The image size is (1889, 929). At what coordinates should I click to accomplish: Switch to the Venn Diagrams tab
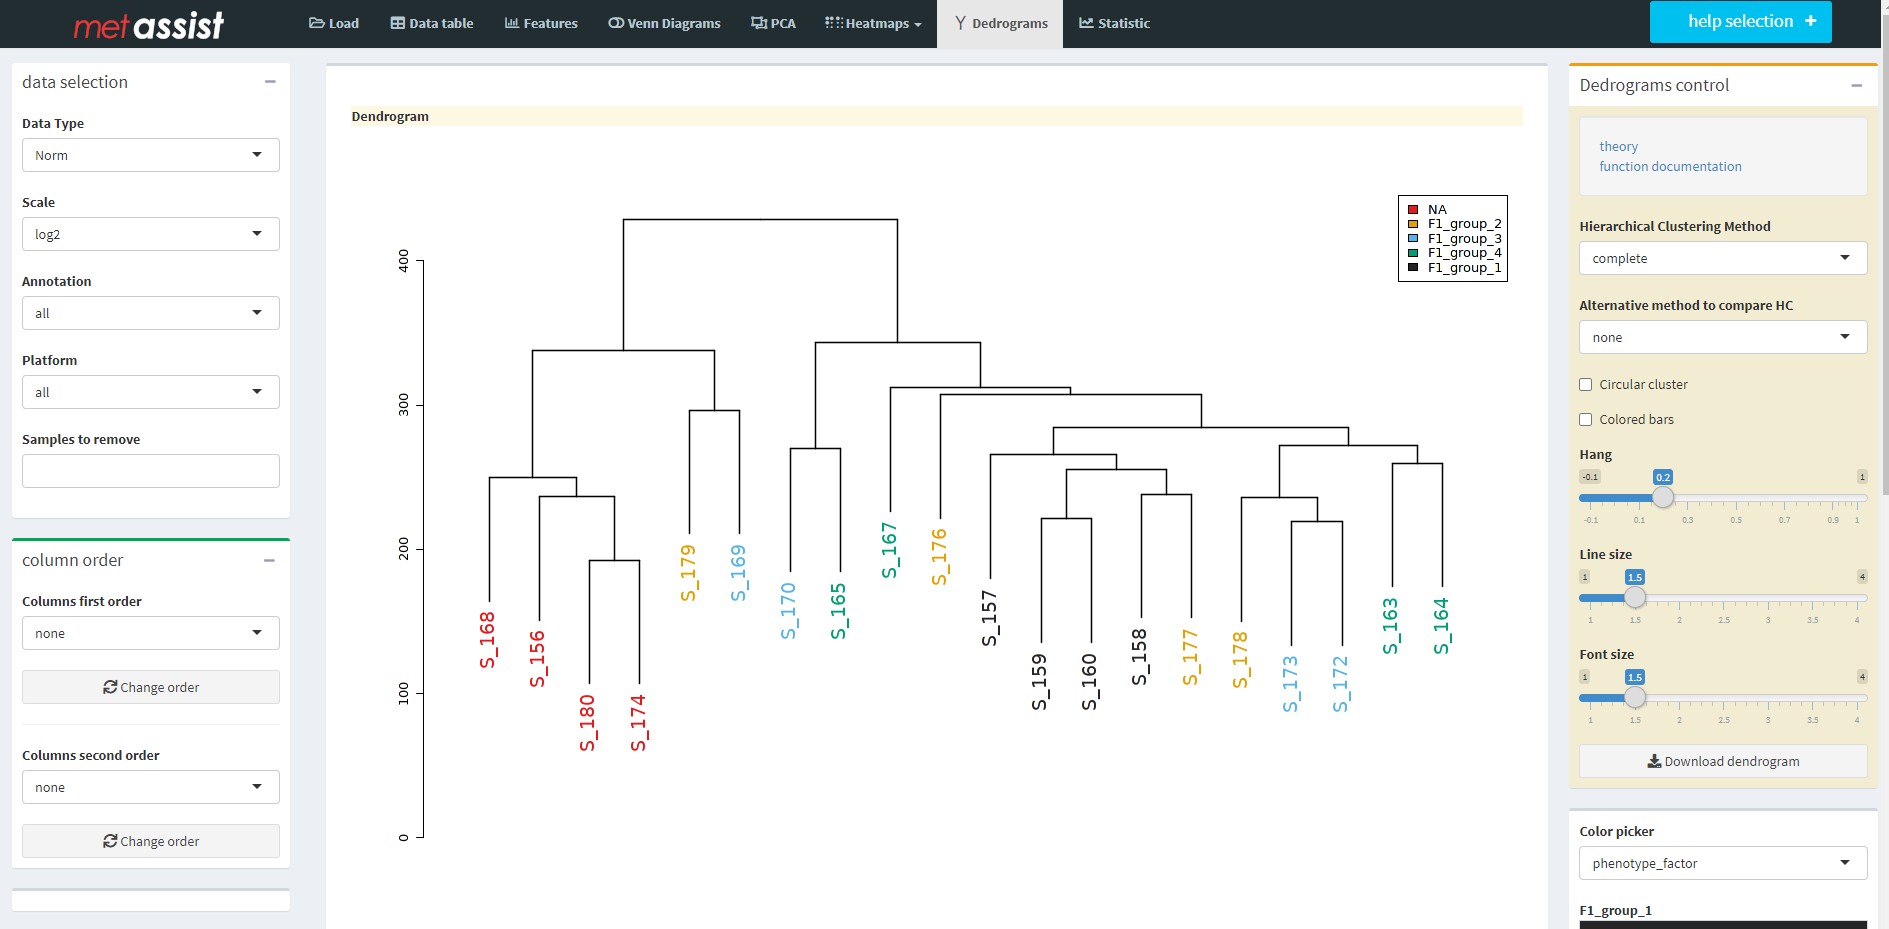point(664,23)
